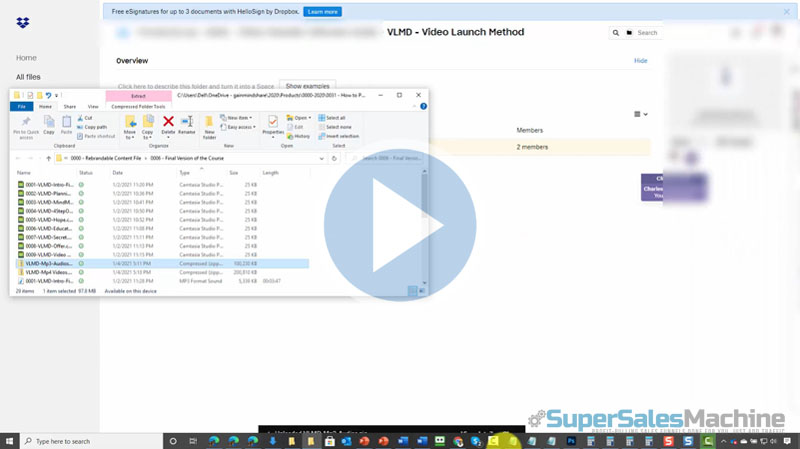This screenshot has height=449, width=800.
Task: Click the Delete icon in the ribbon
Action: (168, 123)
